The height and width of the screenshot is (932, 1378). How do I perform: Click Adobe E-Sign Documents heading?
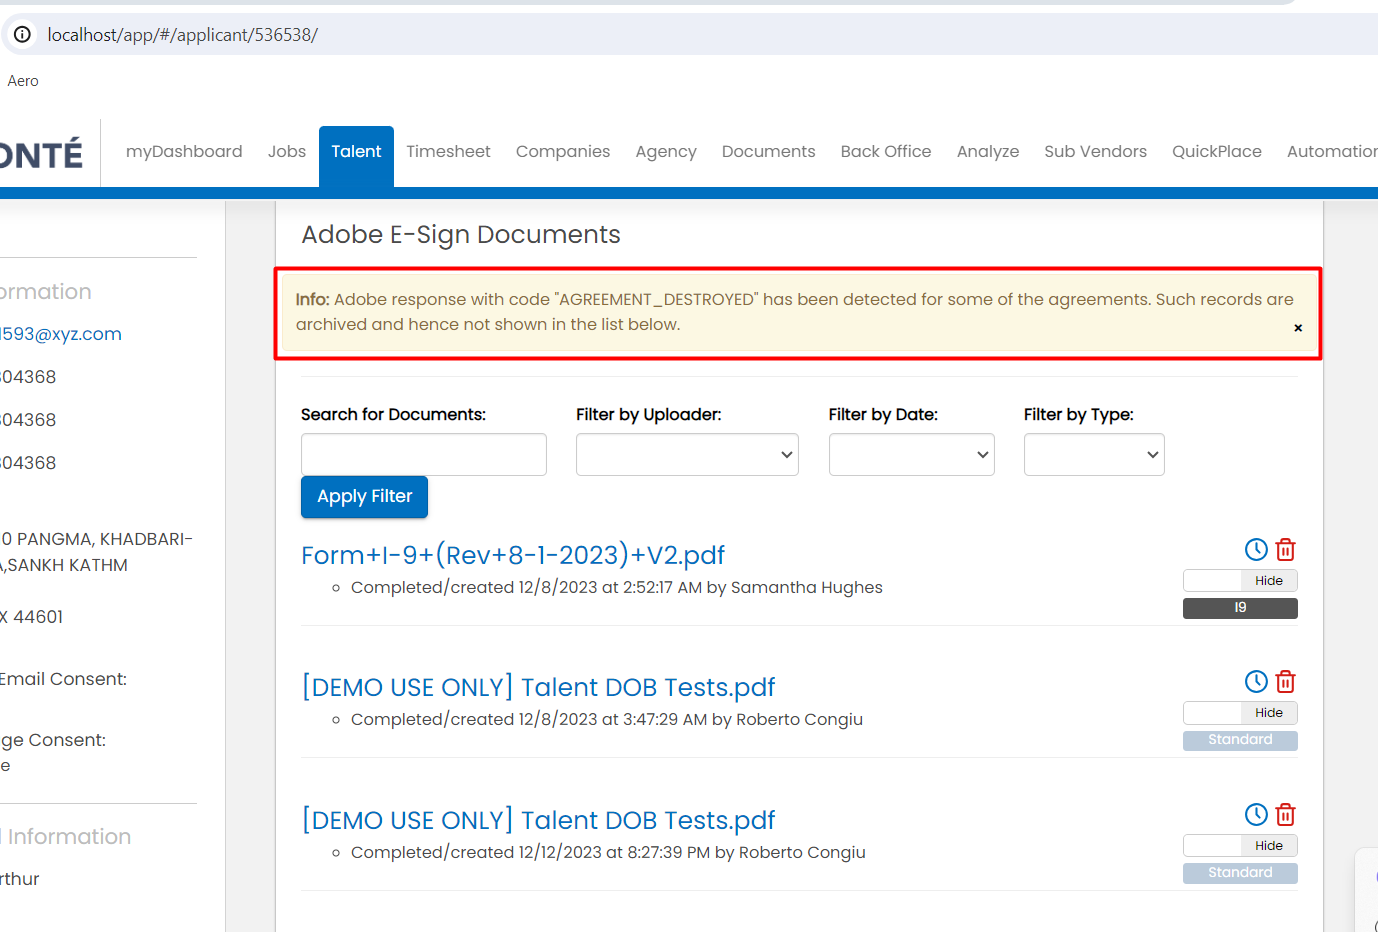461,234
